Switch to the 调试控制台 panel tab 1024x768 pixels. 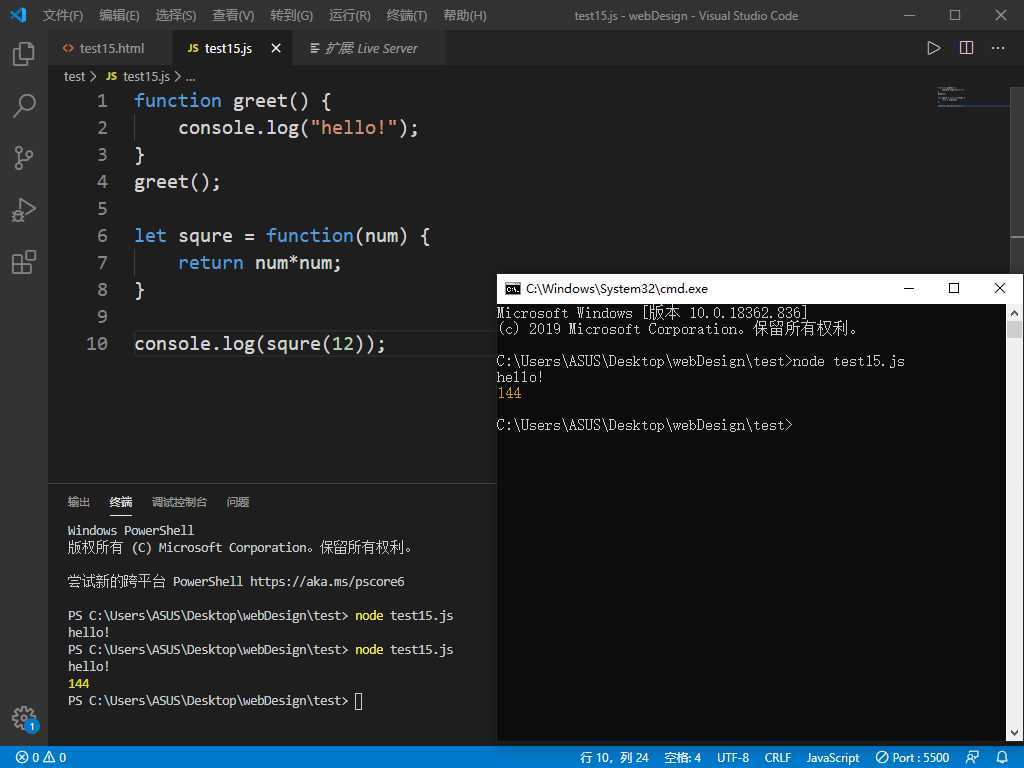[179, 502]
